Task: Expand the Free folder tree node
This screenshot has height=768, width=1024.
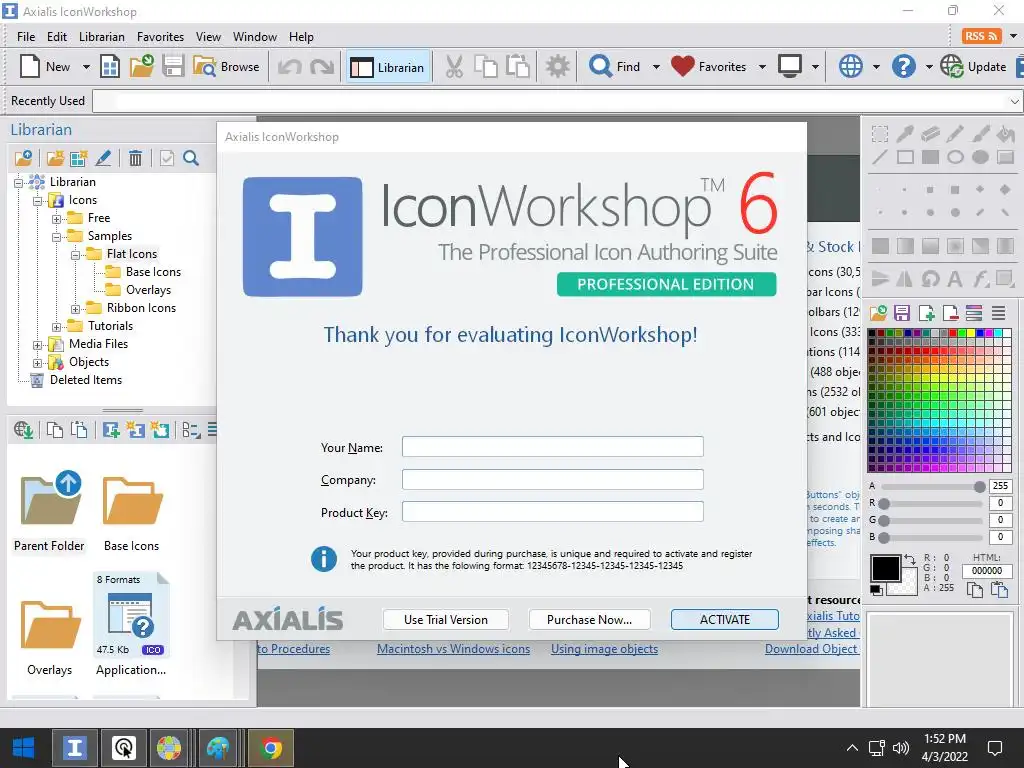Action: pyautogui.click(x=57, y=219)
